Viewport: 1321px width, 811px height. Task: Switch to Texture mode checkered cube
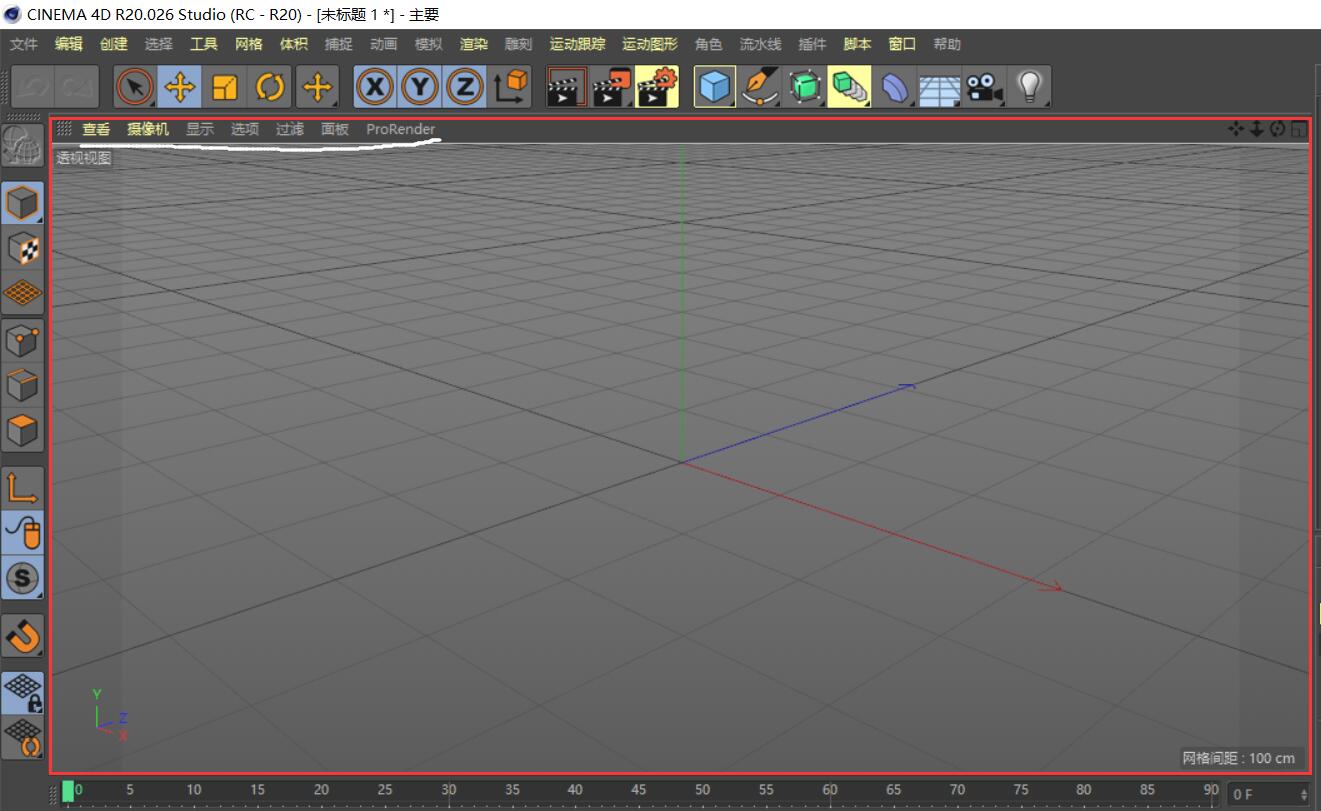click(x=23, y=248)
